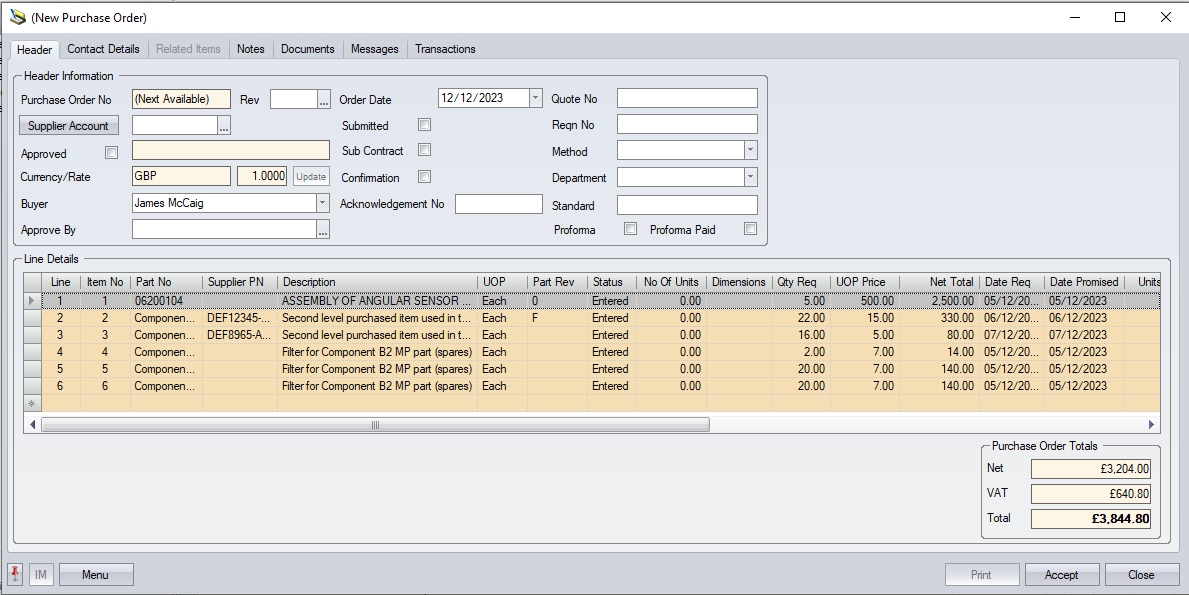1189x595 pixels.
Task: Tick the Submitted checkbox
Action: (424, 125)
